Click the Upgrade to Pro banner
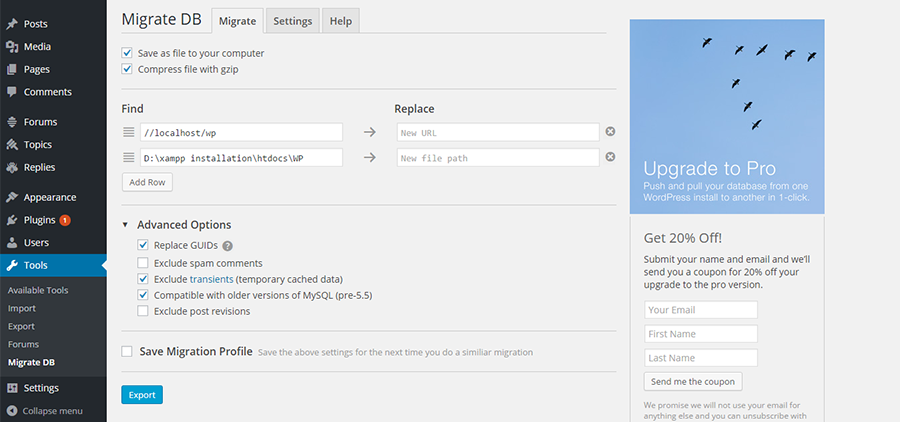Screen dimensions: 900x422 click(x=727, y=117)
